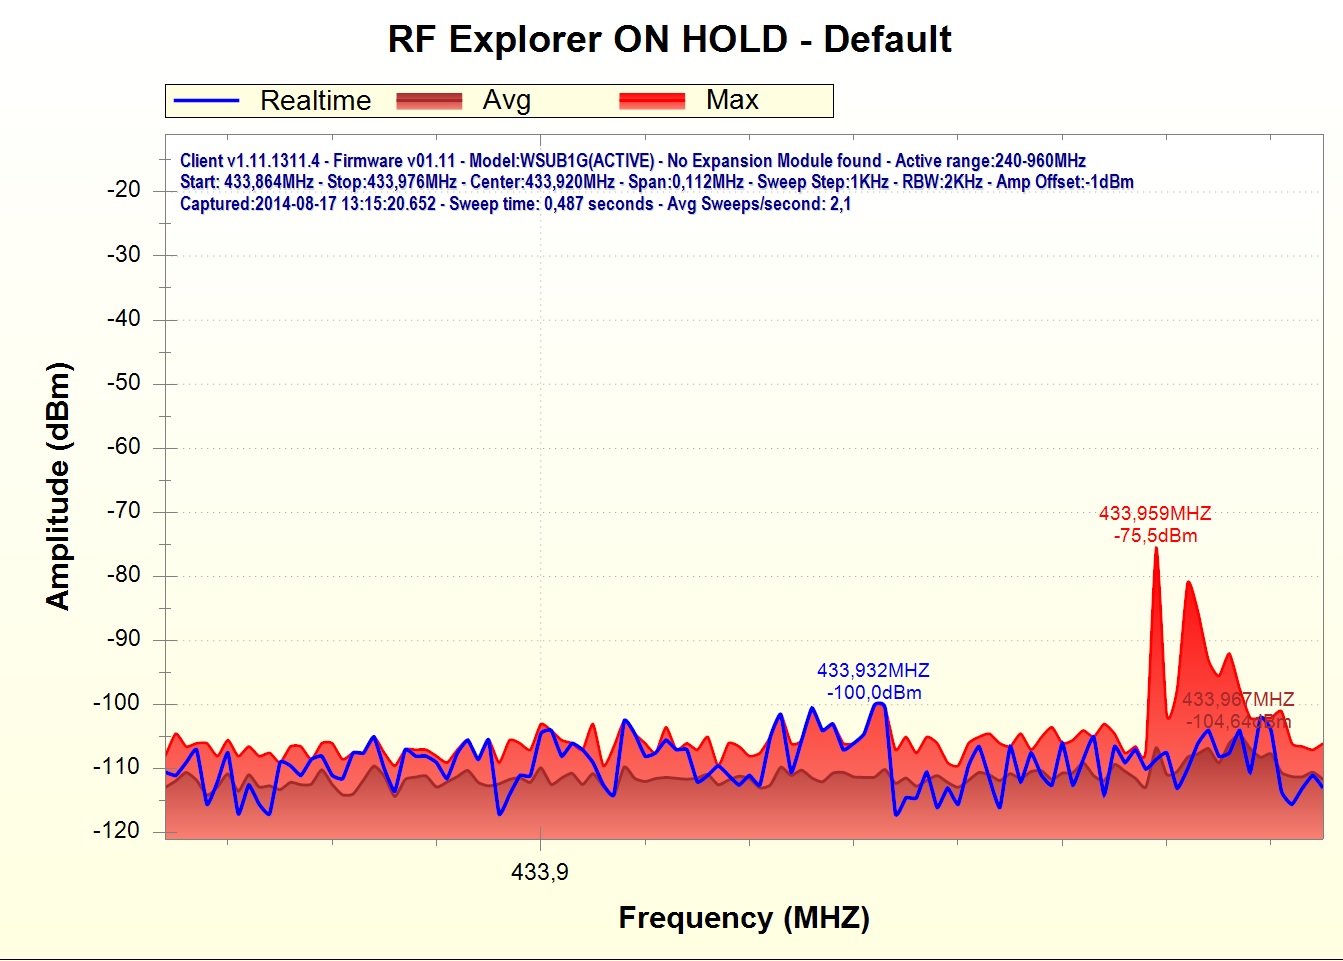Click the -90 amplitude axis label

(x=123, y=638)
